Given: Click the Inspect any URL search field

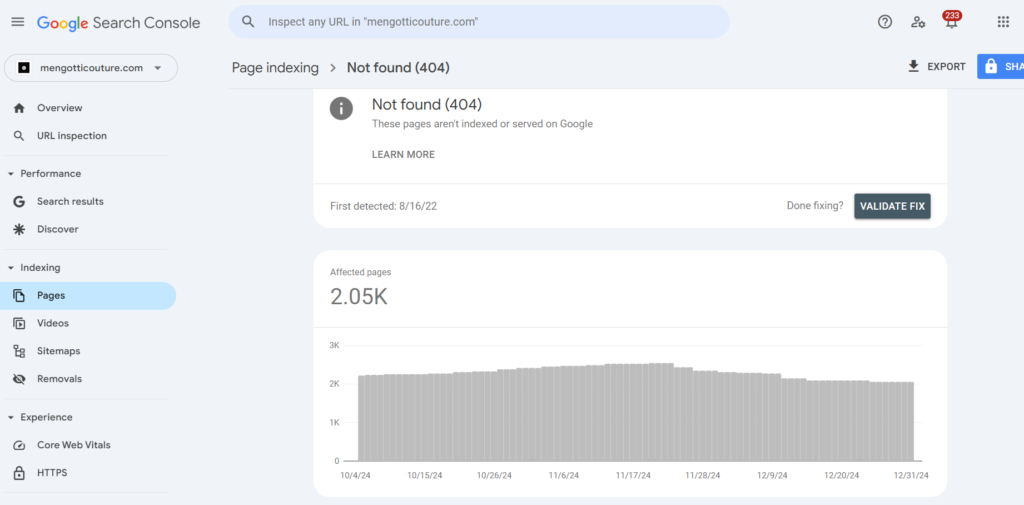Looking at the screenshot, I should [479, 22].
